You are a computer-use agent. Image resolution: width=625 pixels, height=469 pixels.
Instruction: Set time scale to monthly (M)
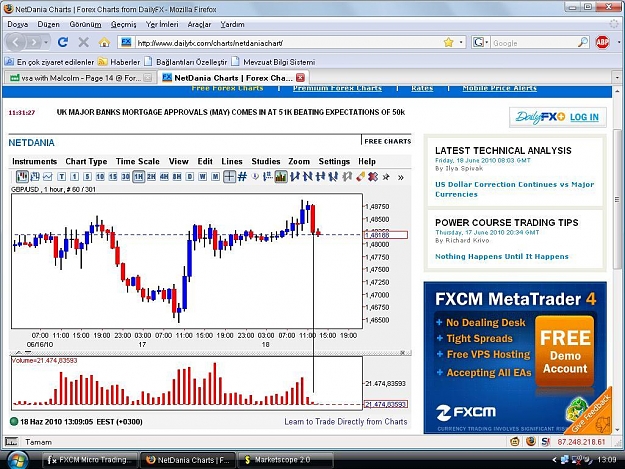(x=215, y=177)
